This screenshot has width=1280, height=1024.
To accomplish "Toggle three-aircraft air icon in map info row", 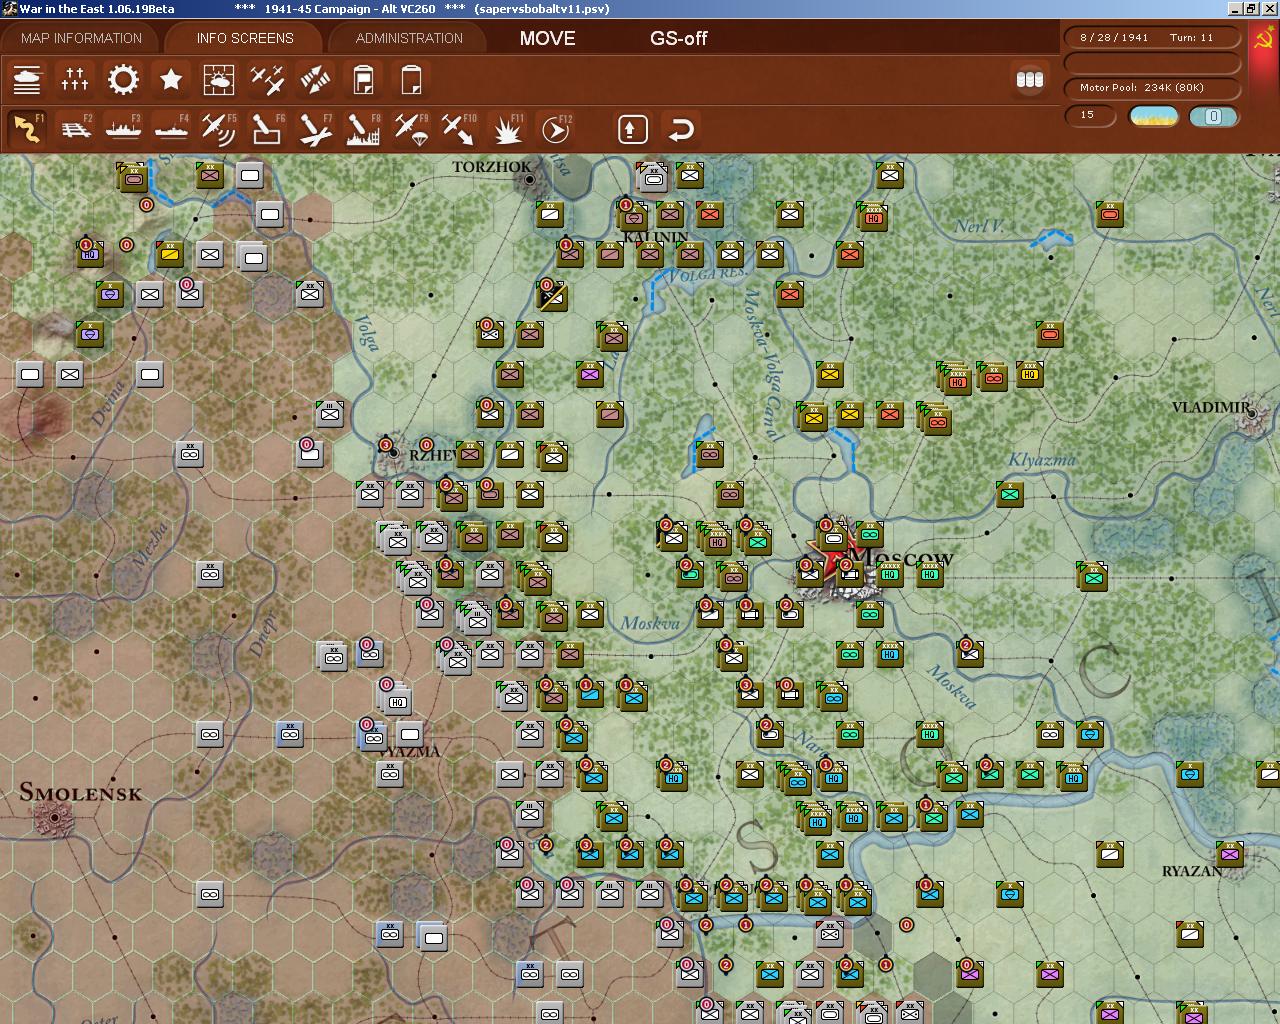I will (x=267, y=80).
